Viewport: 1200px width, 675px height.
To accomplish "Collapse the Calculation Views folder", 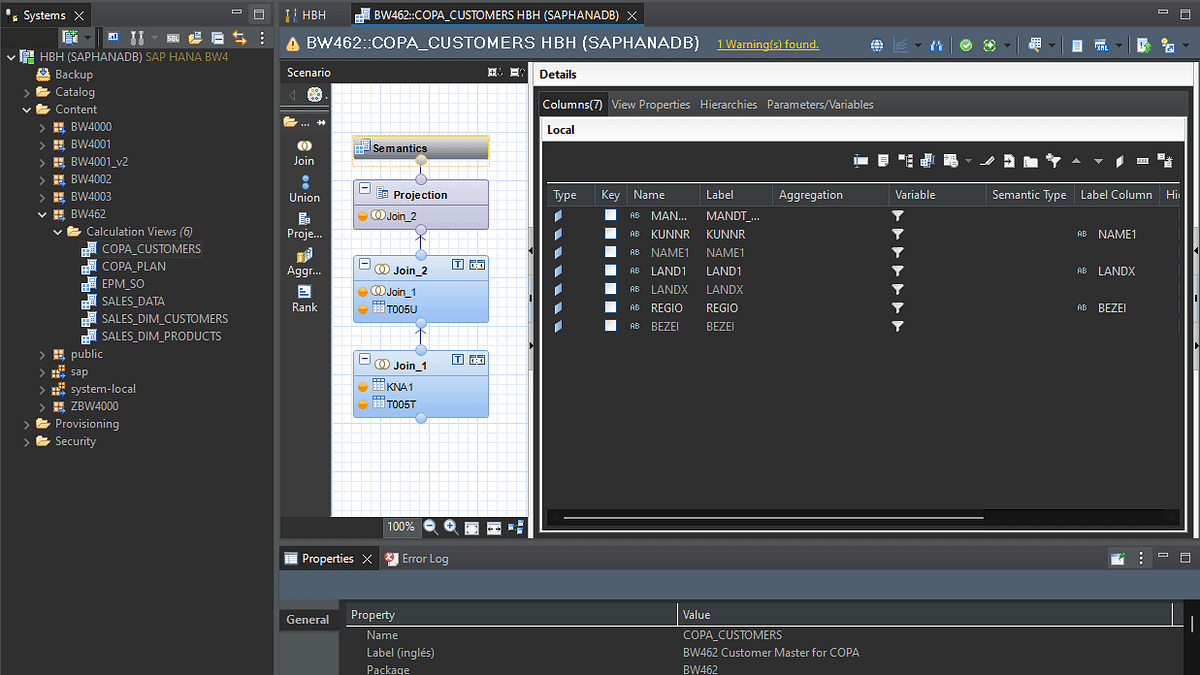I will (57, 232).
